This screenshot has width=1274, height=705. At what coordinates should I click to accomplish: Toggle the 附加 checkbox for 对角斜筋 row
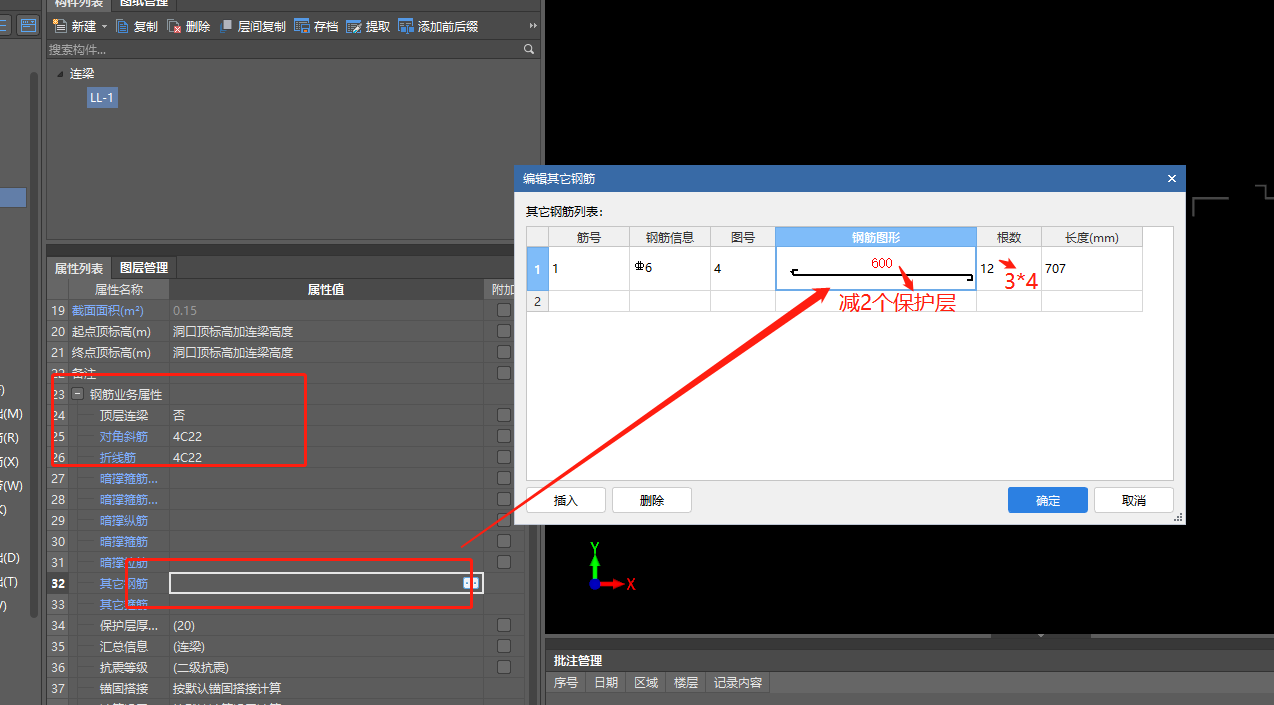[x=504, y=436]
